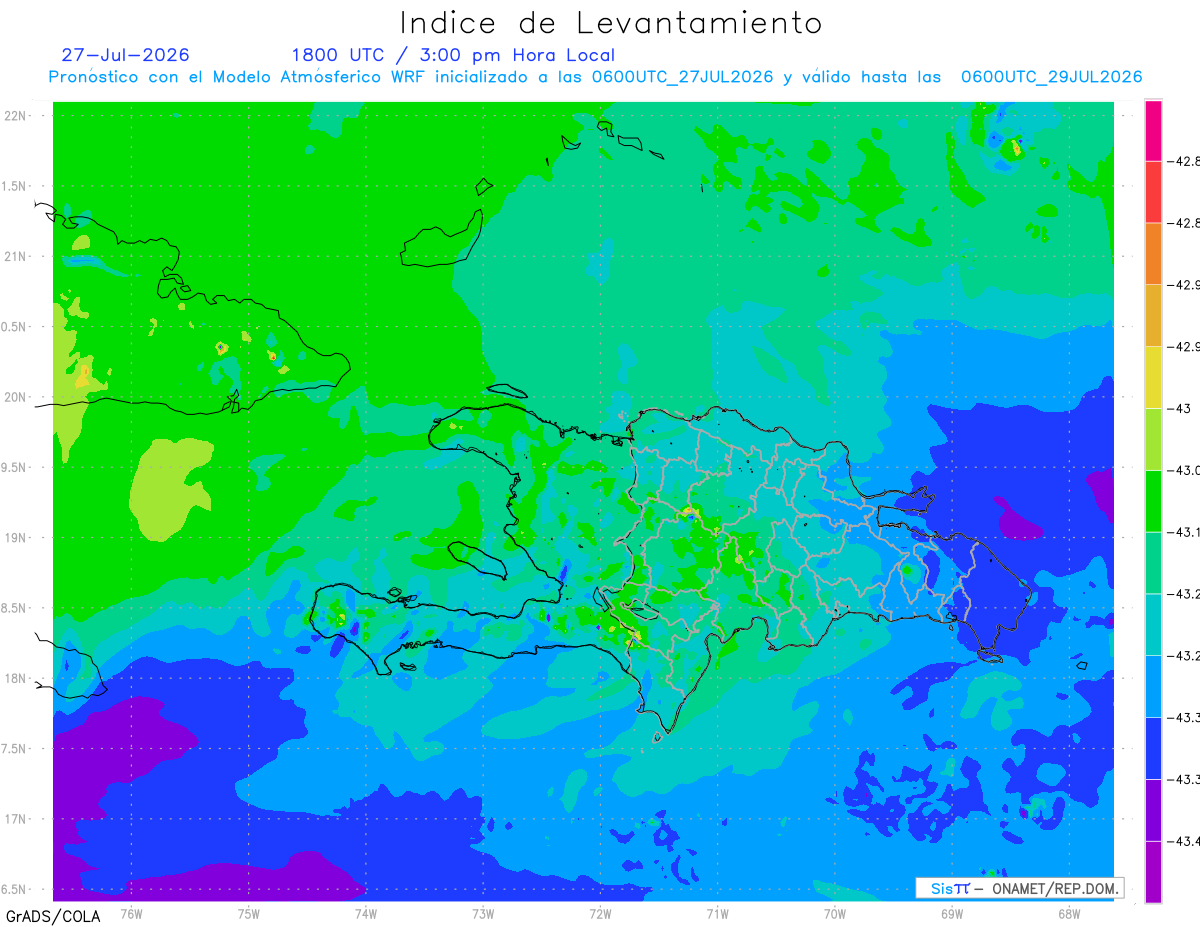Click the '69W' longitude label
Screen dimensions: 1200x927
[952, 912]
